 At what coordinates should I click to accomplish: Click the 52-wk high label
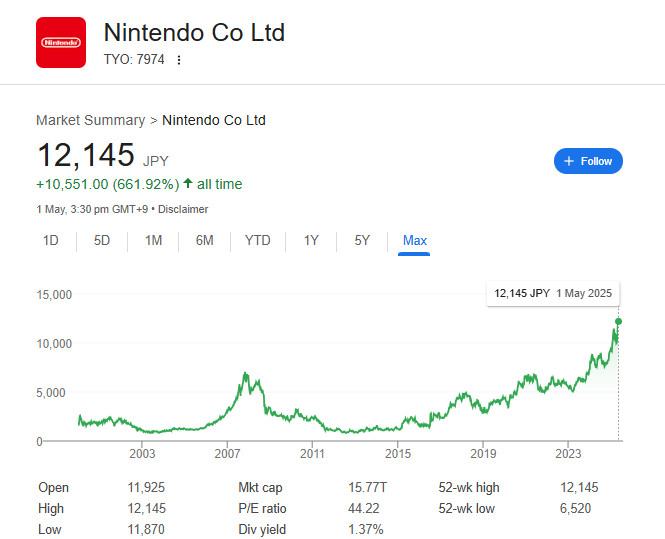[468, 487]
